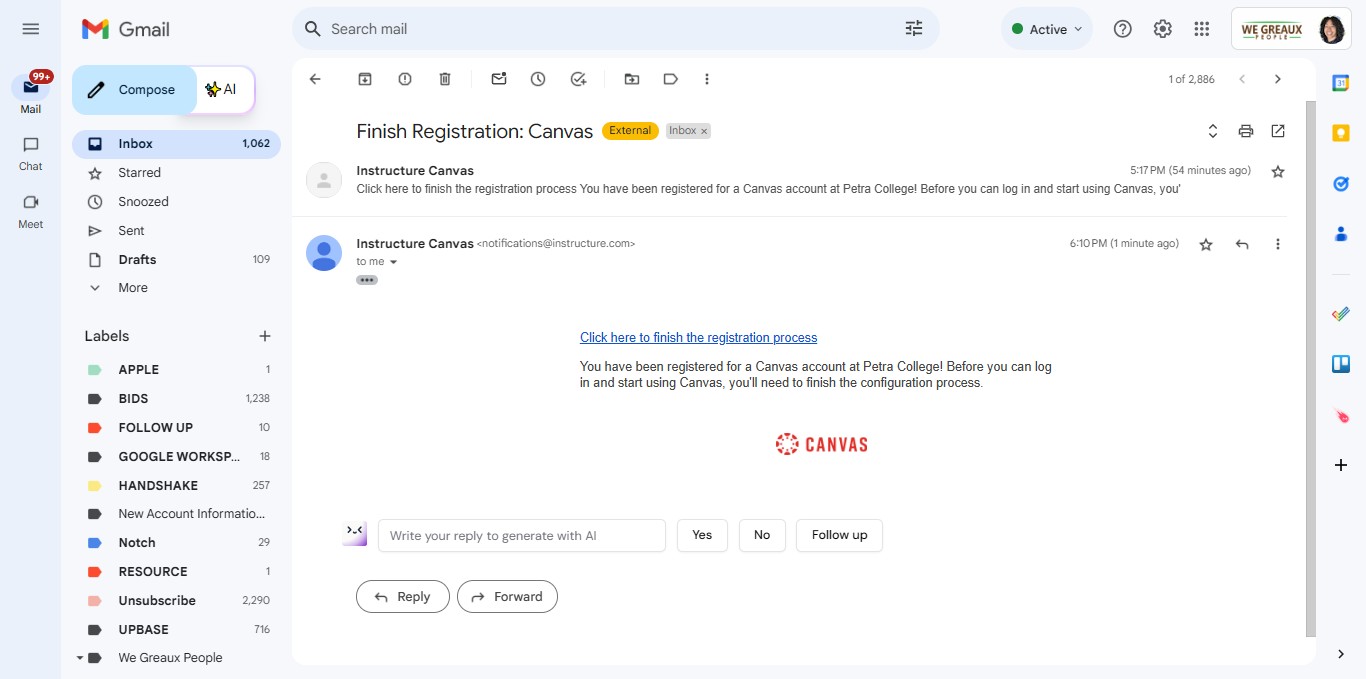This screenshot has height=679, width=1366.
Task: Toggle expand all messages in thread
Action: (x=1212, y=130)
